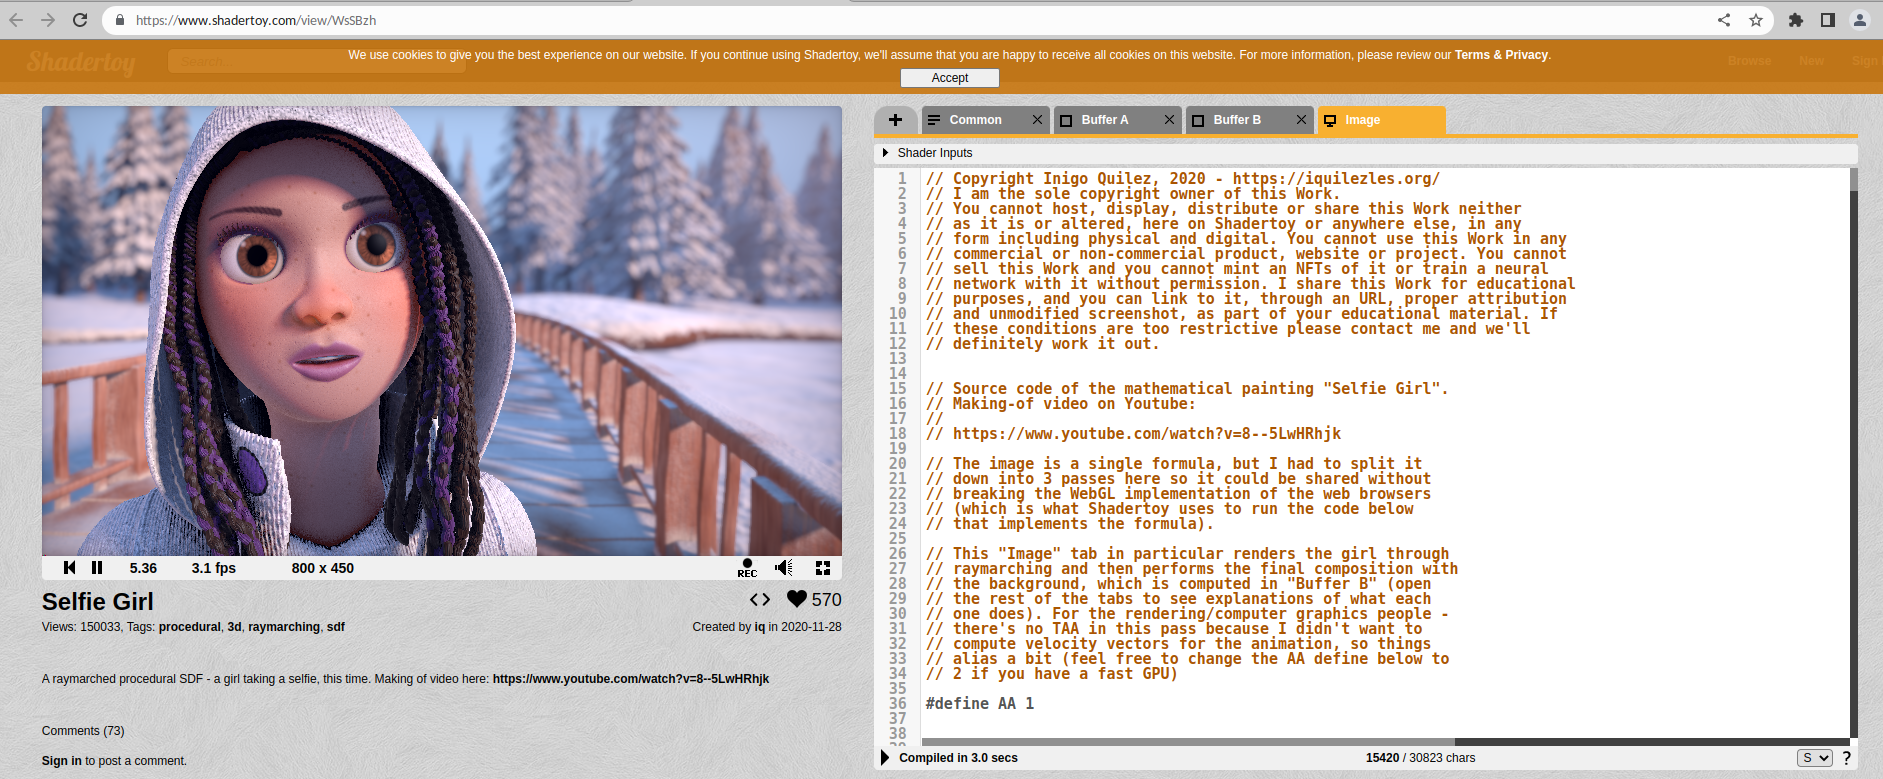
Task: Open the procedural tag
Action: pyautogui.click(x=189, y=627)
